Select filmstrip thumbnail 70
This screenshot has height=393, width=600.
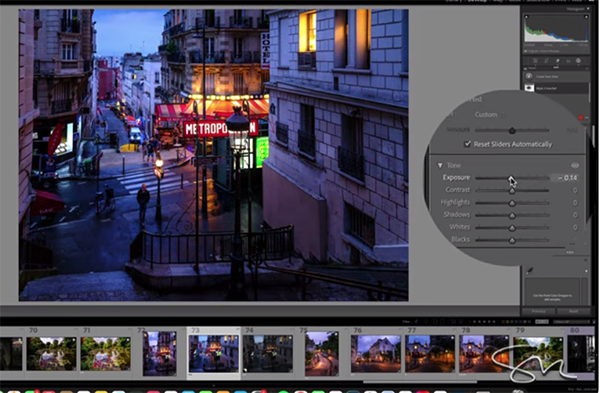pyautogui.click(x=51, y=353)
